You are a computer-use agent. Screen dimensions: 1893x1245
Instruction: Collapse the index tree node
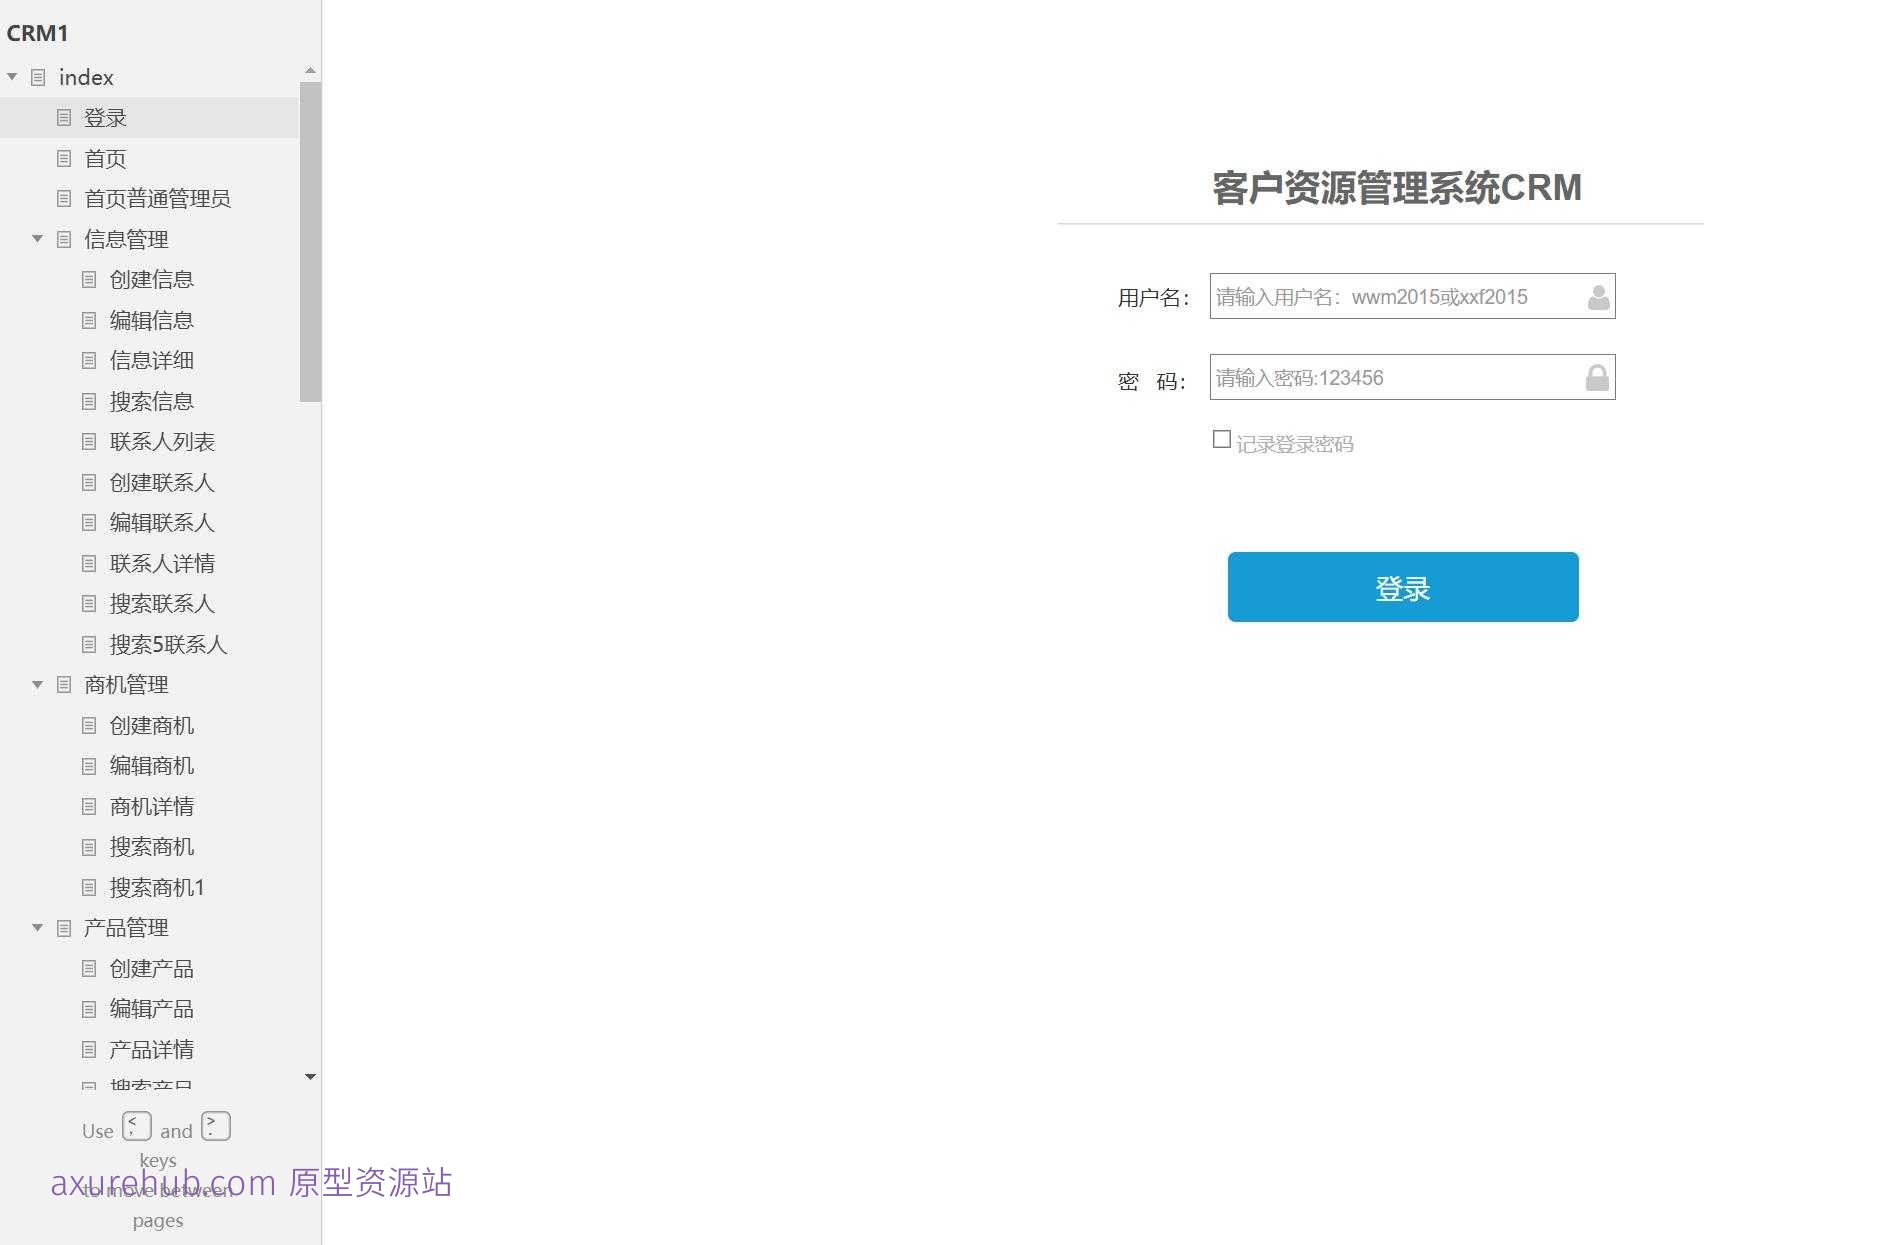12,77
